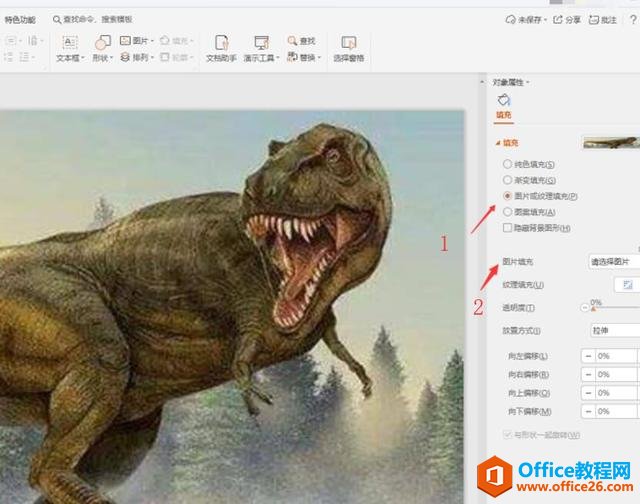
Task: Click the 查找 (find) button
Action: click(x=301, y=40)
